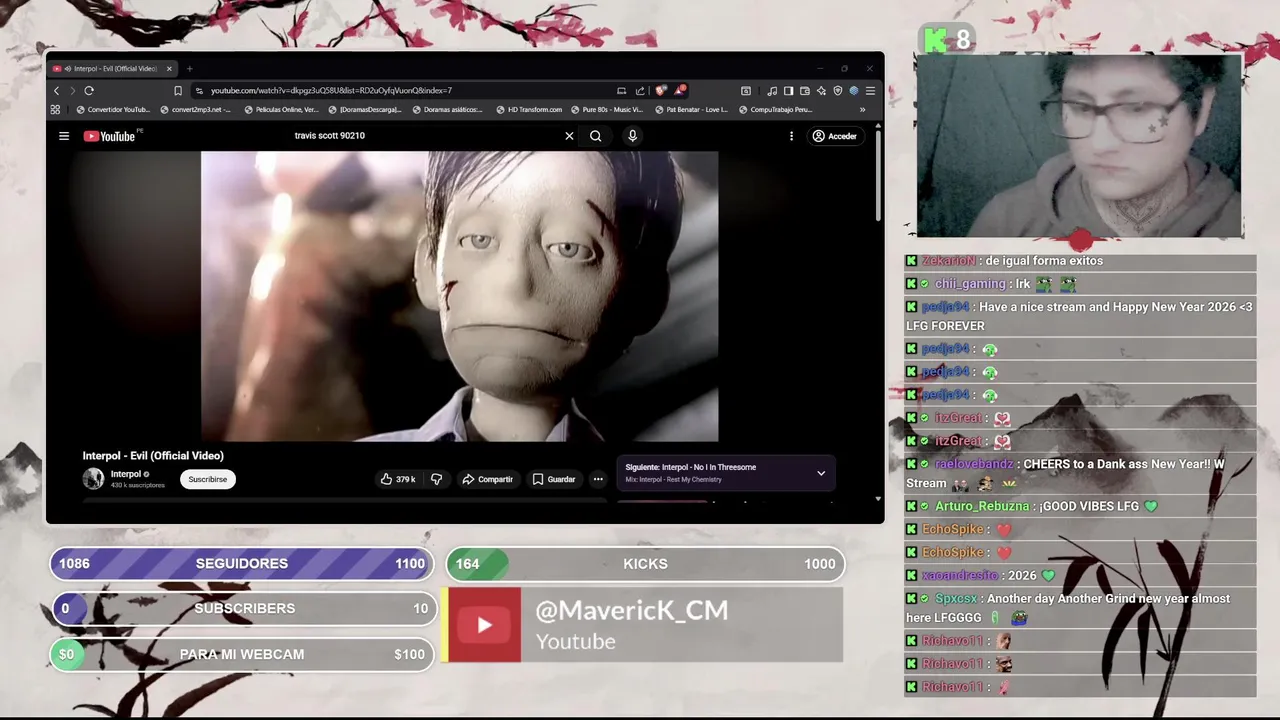Click chat username xaoandresito
1280x720 pixels.
click(960, 576)
